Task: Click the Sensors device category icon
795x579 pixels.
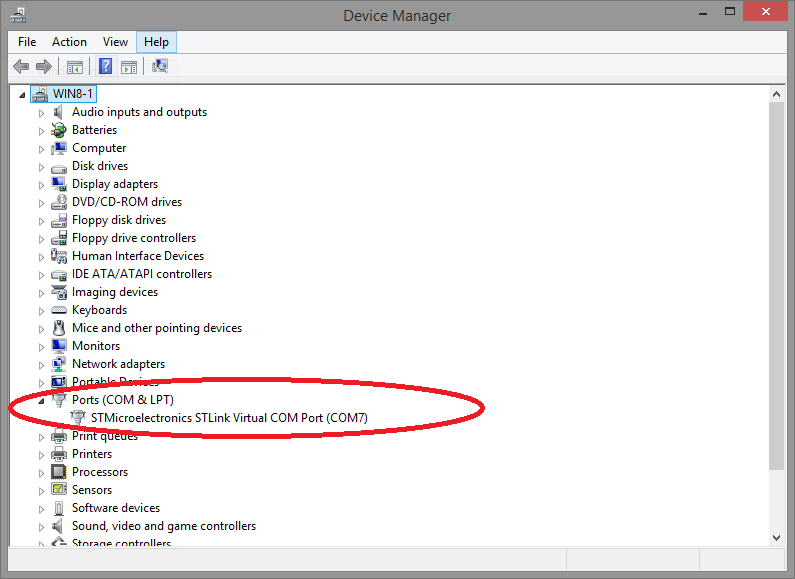Action: tap(60, 490)
